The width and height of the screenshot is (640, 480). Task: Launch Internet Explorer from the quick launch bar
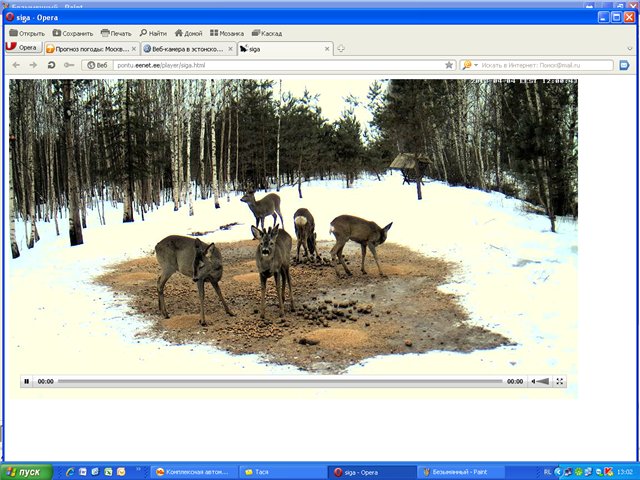tap(70, 472)
